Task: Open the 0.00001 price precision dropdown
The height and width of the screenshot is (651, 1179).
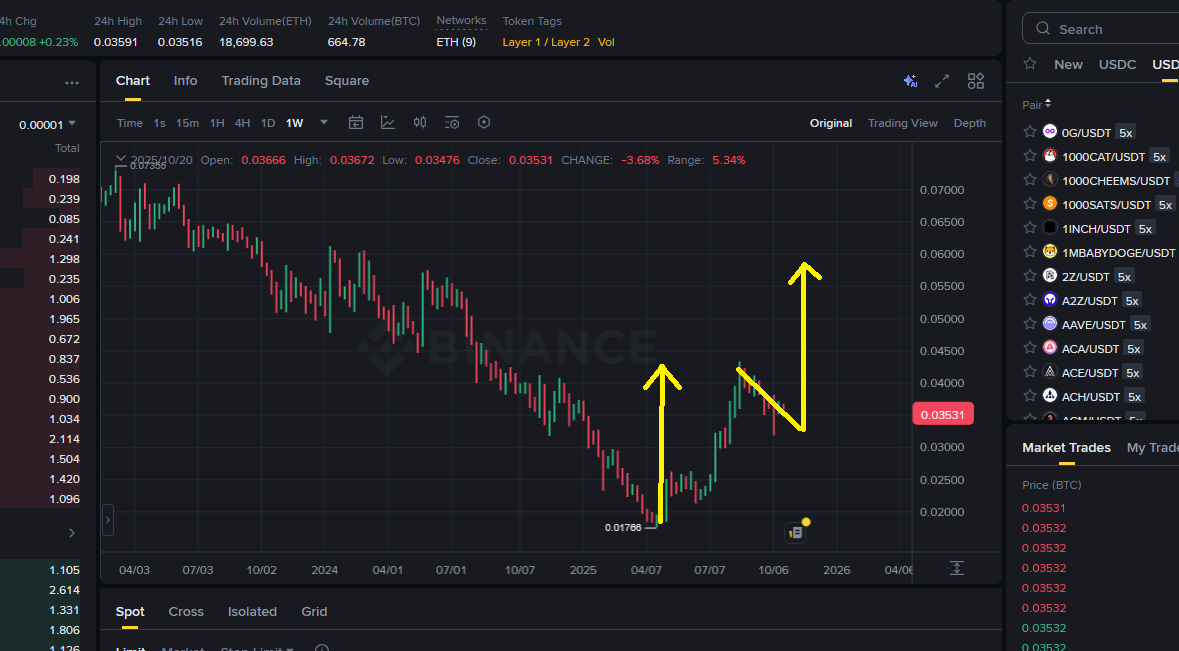Action: 47,124
